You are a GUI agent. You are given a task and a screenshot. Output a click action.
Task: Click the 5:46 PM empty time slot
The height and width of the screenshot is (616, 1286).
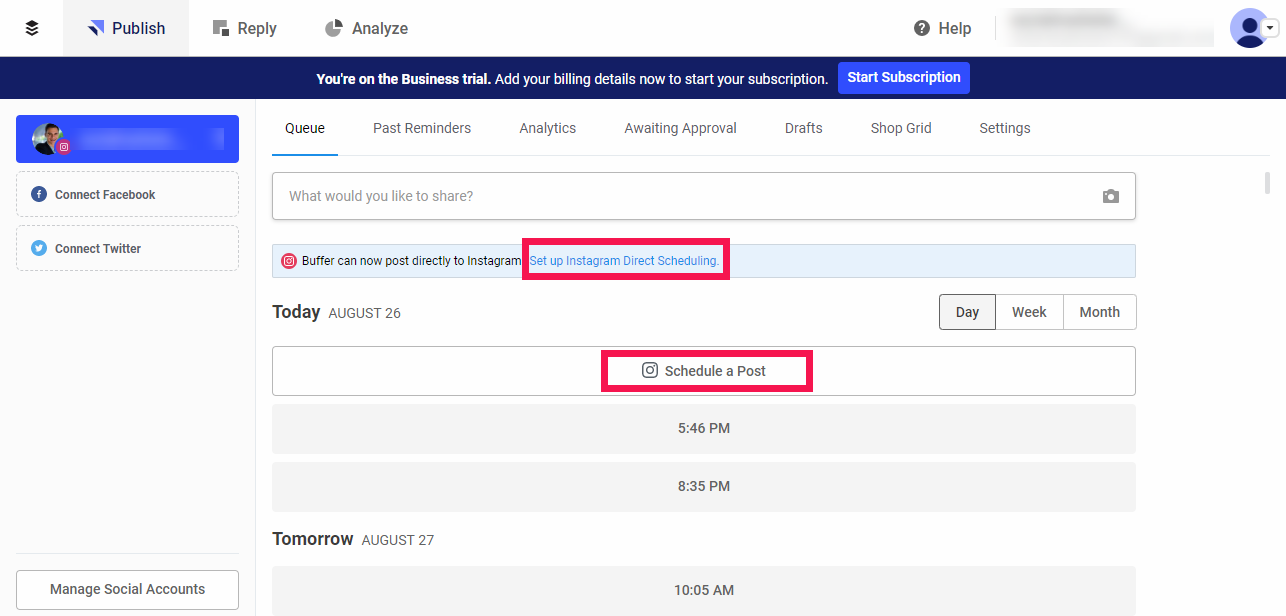(x=703, y=428)
